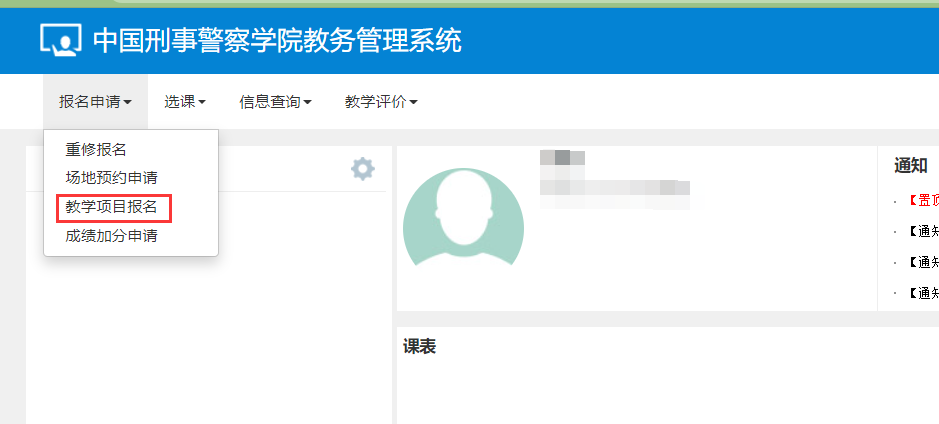
Task: Select 重修报名 from the menu
Action: pos(96,149)
